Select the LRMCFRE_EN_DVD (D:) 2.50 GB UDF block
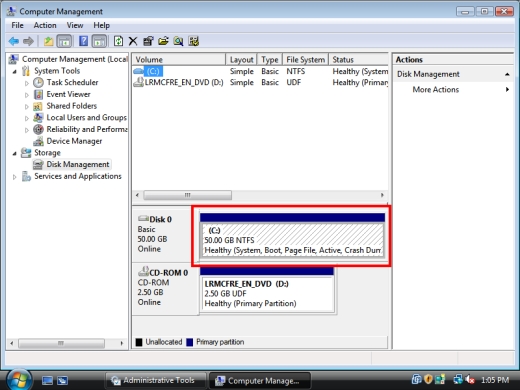The height and width of the screenshot is (390, 520). (x=267, y=294)
